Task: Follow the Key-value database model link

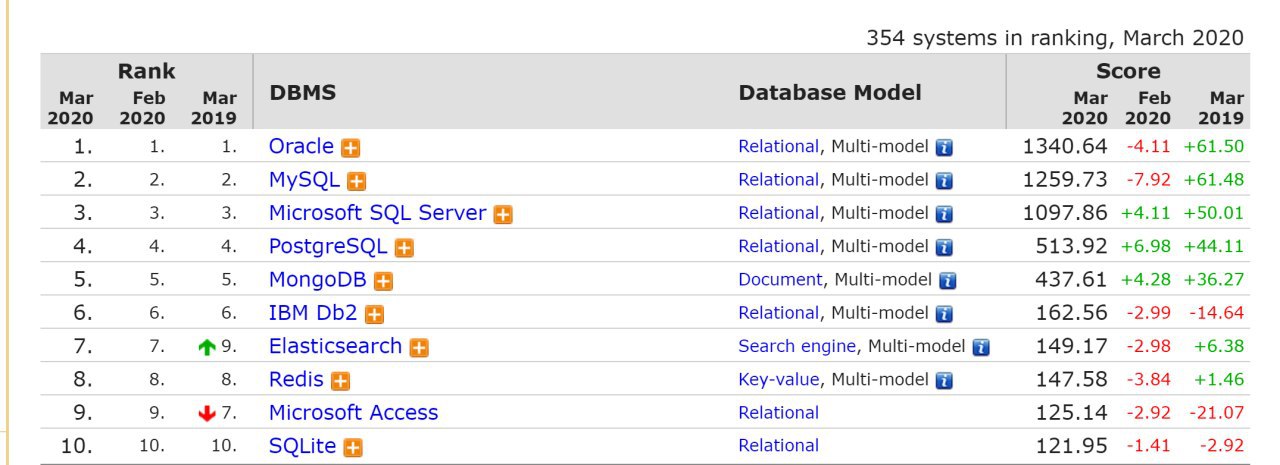Action: tap(779, 379)
